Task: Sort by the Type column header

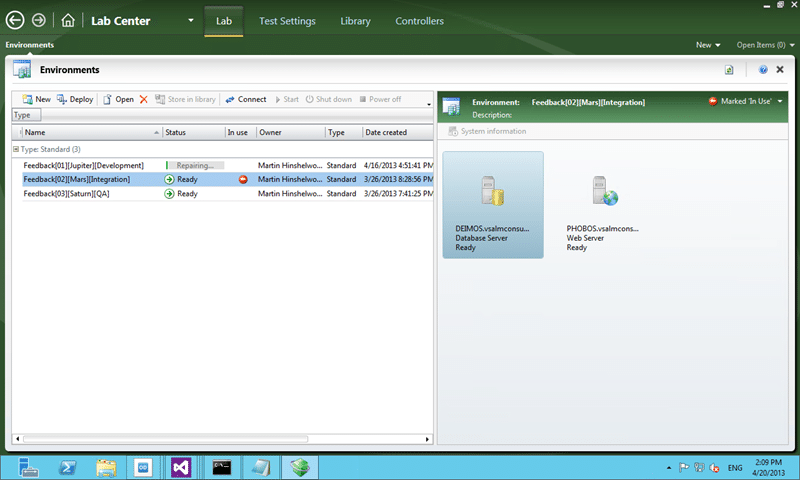Action: (x=343, y=132)
